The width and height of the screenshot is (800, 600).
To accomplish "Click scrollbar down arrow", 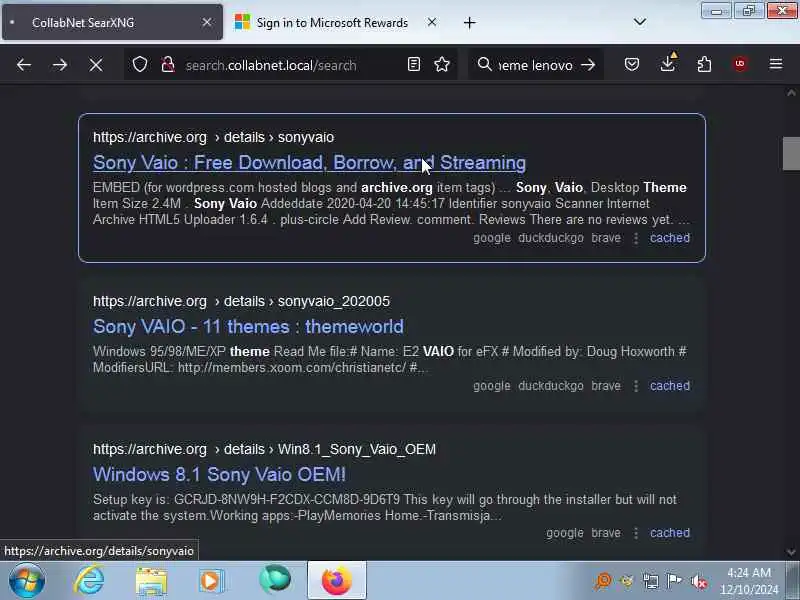I will (x=791, y=552).
